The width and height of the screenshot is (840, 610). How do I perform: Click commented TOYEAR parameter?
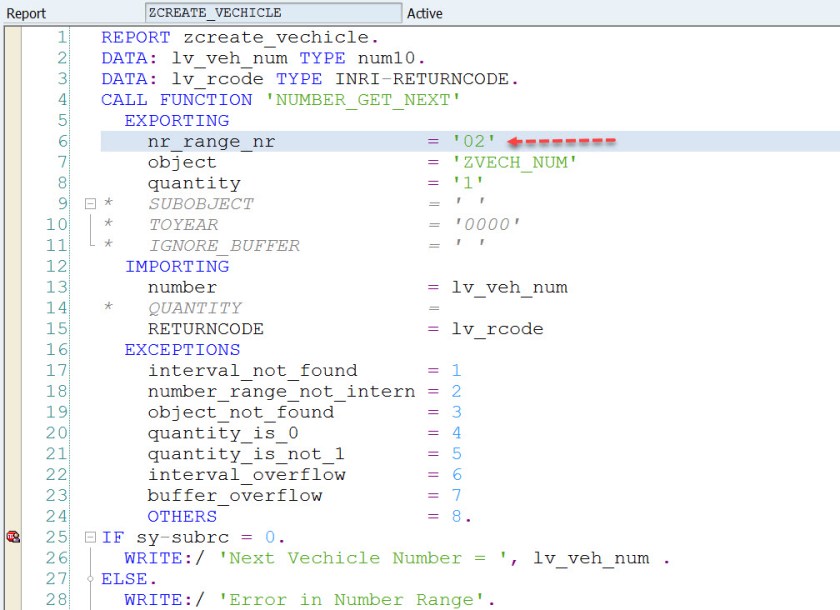pyautogui.click(x=184, y=225)
